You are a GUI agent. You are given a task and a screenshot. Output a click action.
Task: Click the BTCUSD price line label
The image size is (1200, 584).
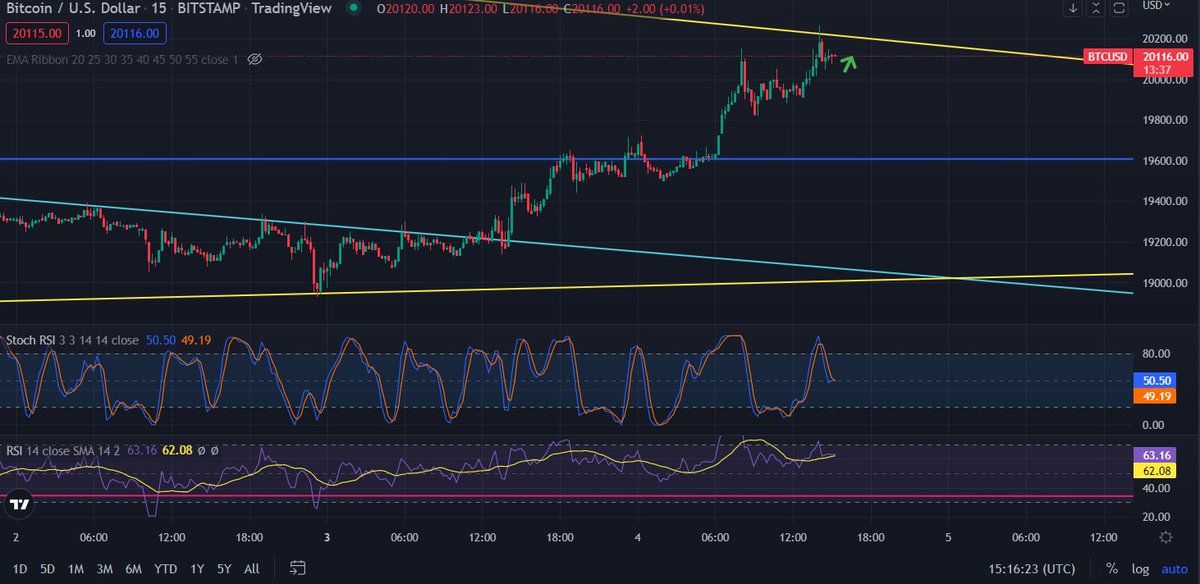click(1108, 57)
